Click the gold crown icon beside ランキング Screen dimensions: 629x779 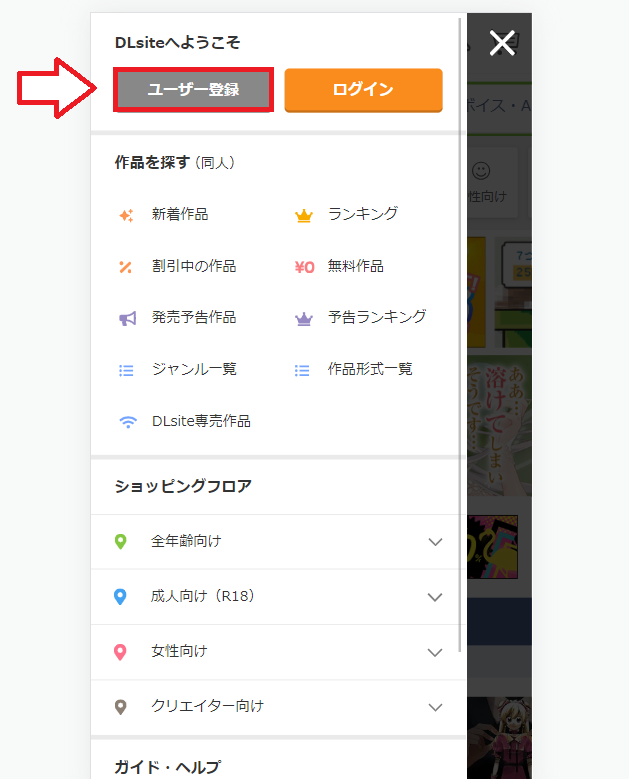pyautogui.click(x=304, y=216)
